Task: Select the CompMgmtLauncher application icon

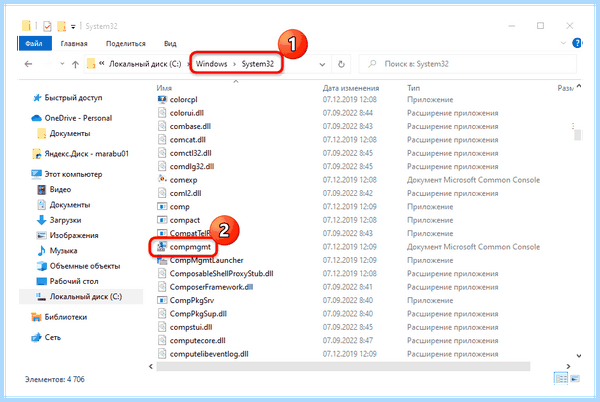Action: tap(162, 260)
